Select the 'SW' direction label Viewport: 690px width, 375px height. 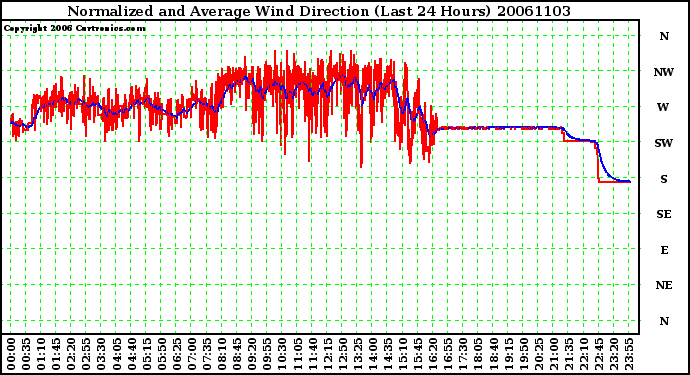664,143
